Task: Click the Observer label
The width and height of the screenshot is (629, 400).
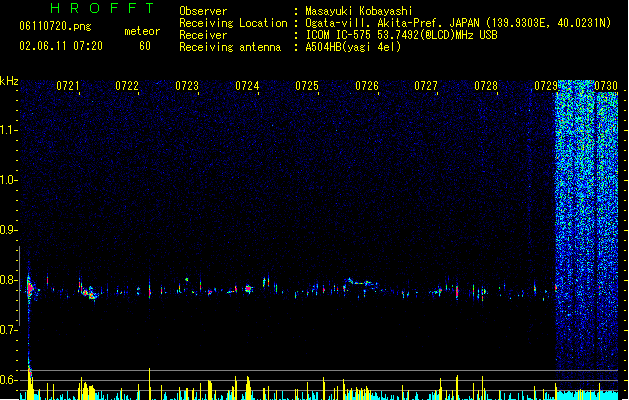Action: pyautogui.click(x=203, y=11)
